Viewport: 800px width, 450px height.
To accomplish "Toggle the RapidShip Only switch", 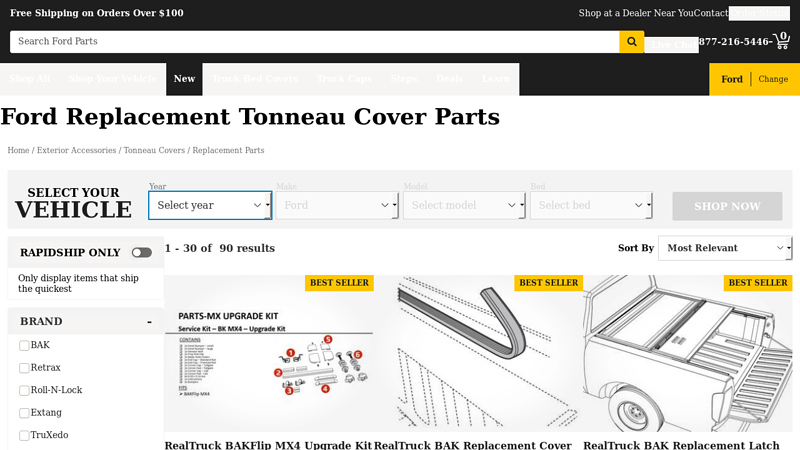I will pos(141,253).
